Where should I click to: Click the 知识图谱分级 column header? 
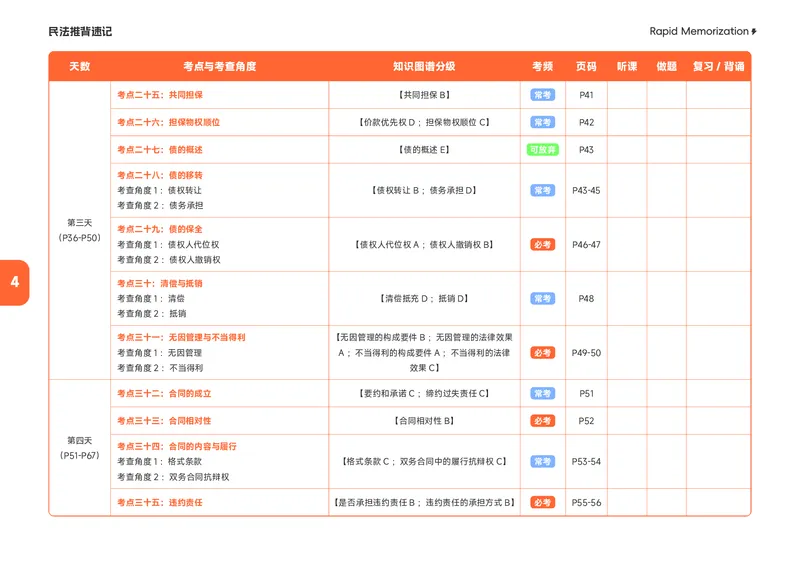click(424, 66)
